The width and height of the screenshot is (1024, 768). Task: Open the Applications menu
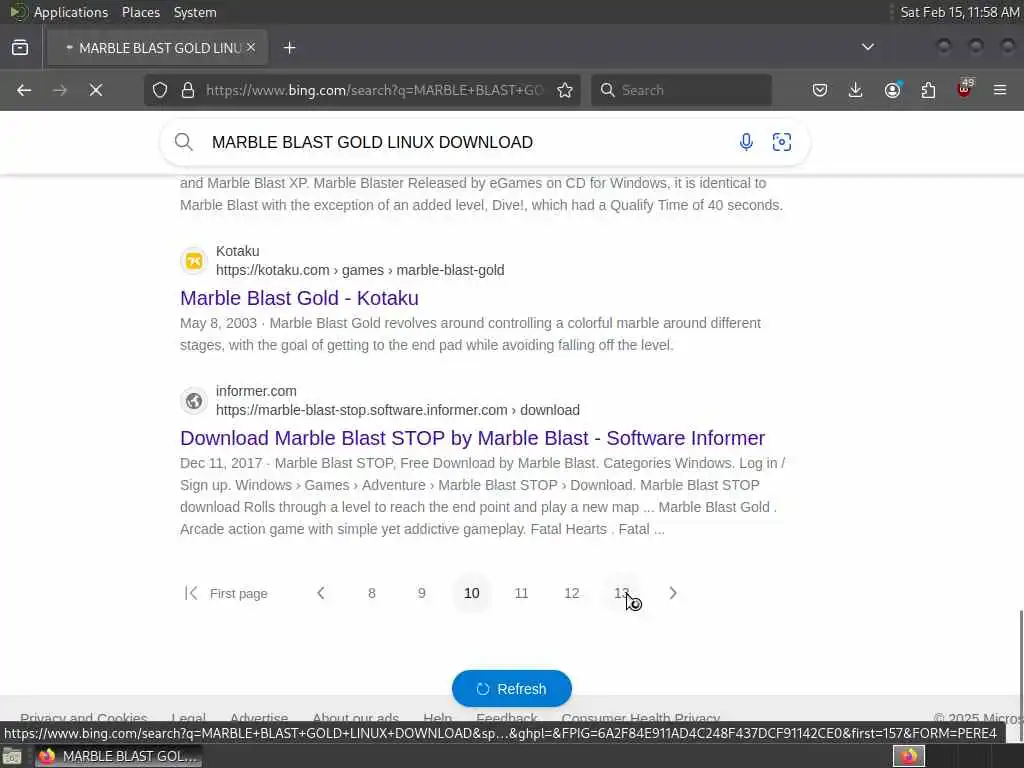(71, 12)
